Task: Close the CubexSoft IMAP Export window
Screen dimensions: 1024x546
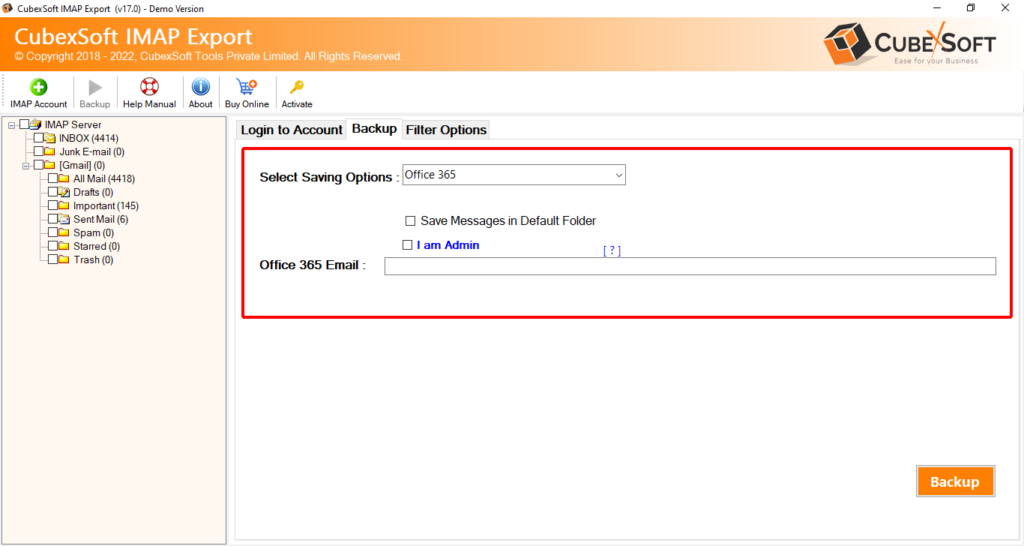Action: (1005, 8)
